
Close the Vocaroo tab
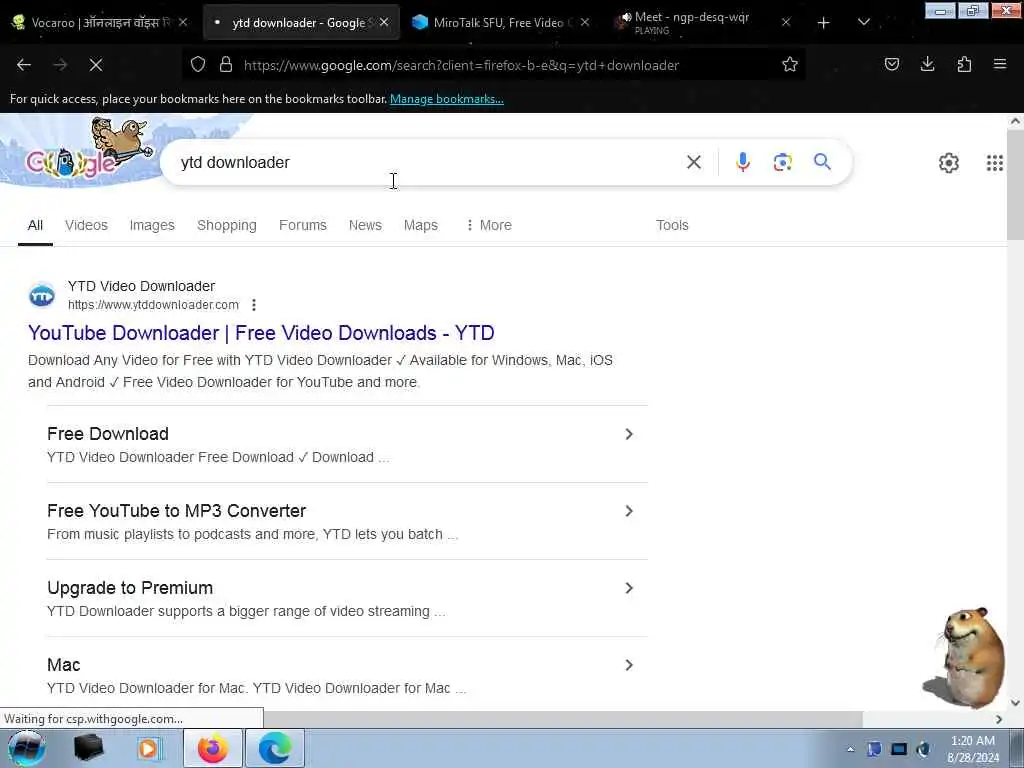[x=184, y=22]
